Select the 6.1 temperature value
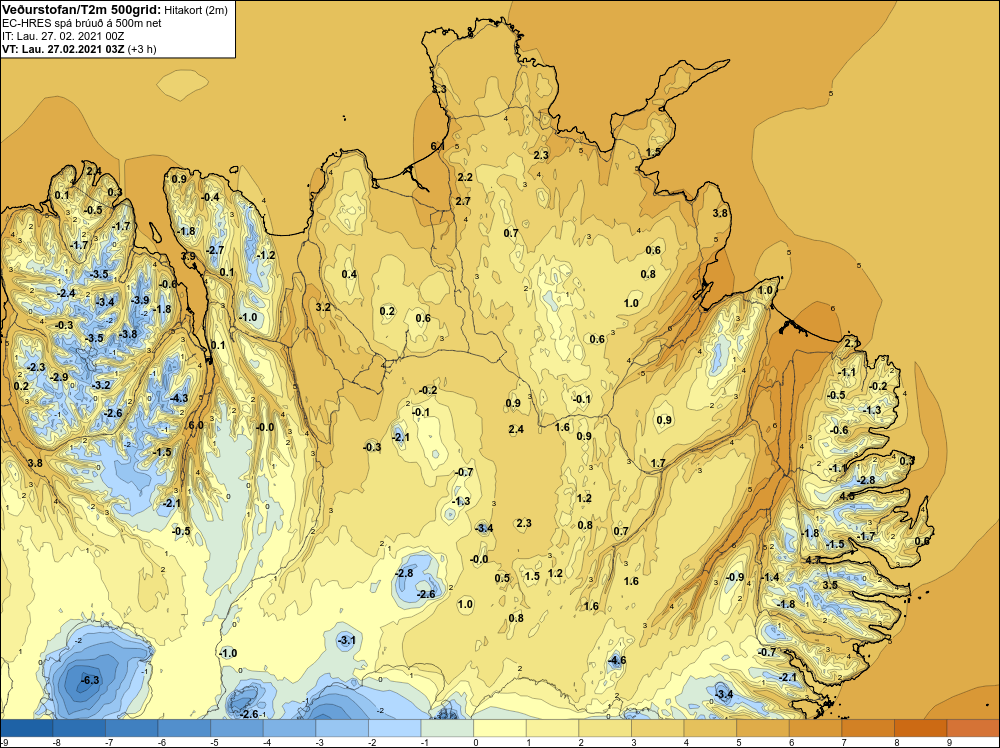Screen dimensions: 1000x748 [x=438, y=146]
